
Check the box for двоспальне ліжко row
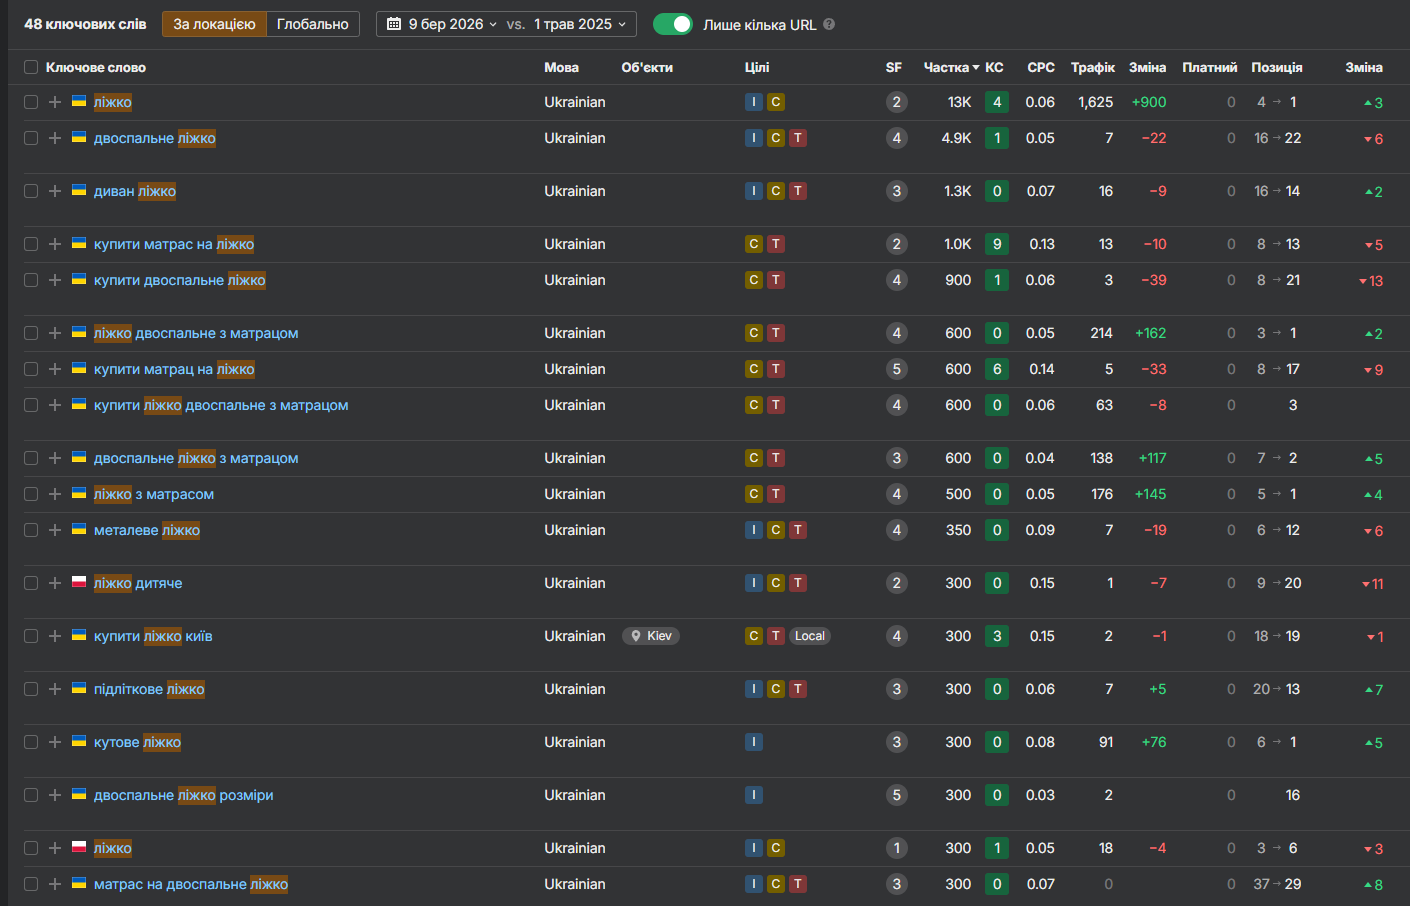[x=31, y=138]
